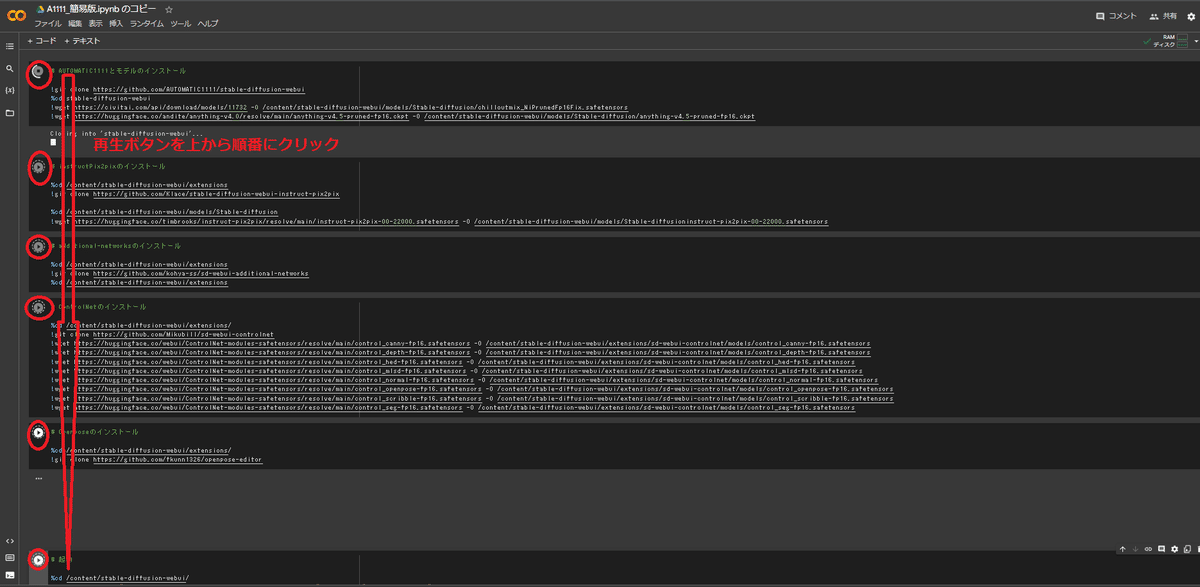Open the 表示 menu
1200x587 pixels.
tap(95, 23)
